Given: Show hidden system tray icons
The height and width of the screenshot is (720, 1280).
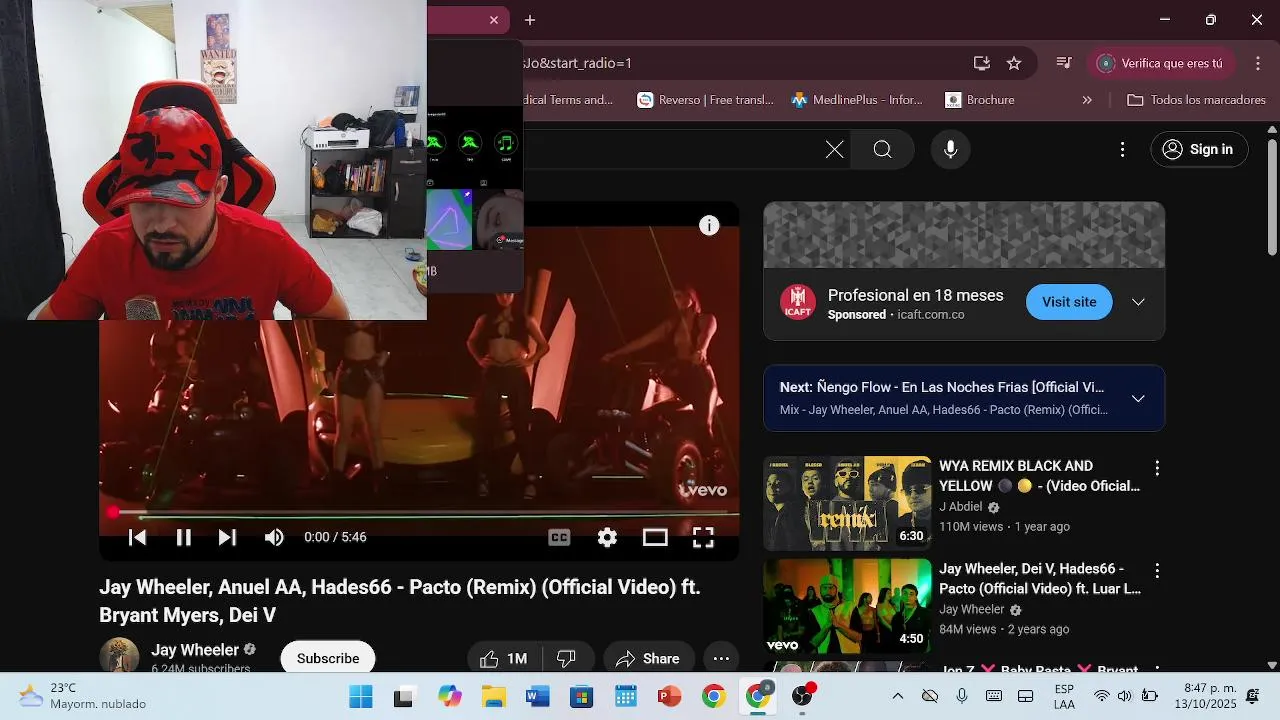Looking at the screenshot, I should click(x=897, y=696).
